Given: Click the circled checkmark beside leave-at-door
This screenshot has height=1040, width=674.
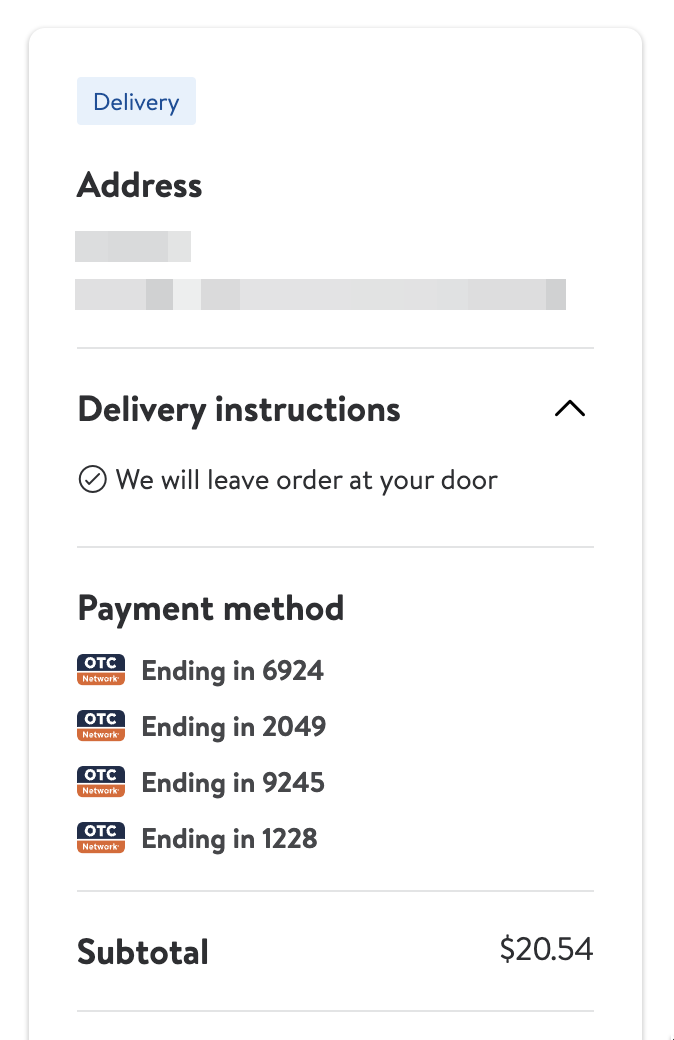Looking at the screenshot, I should 92,481.
